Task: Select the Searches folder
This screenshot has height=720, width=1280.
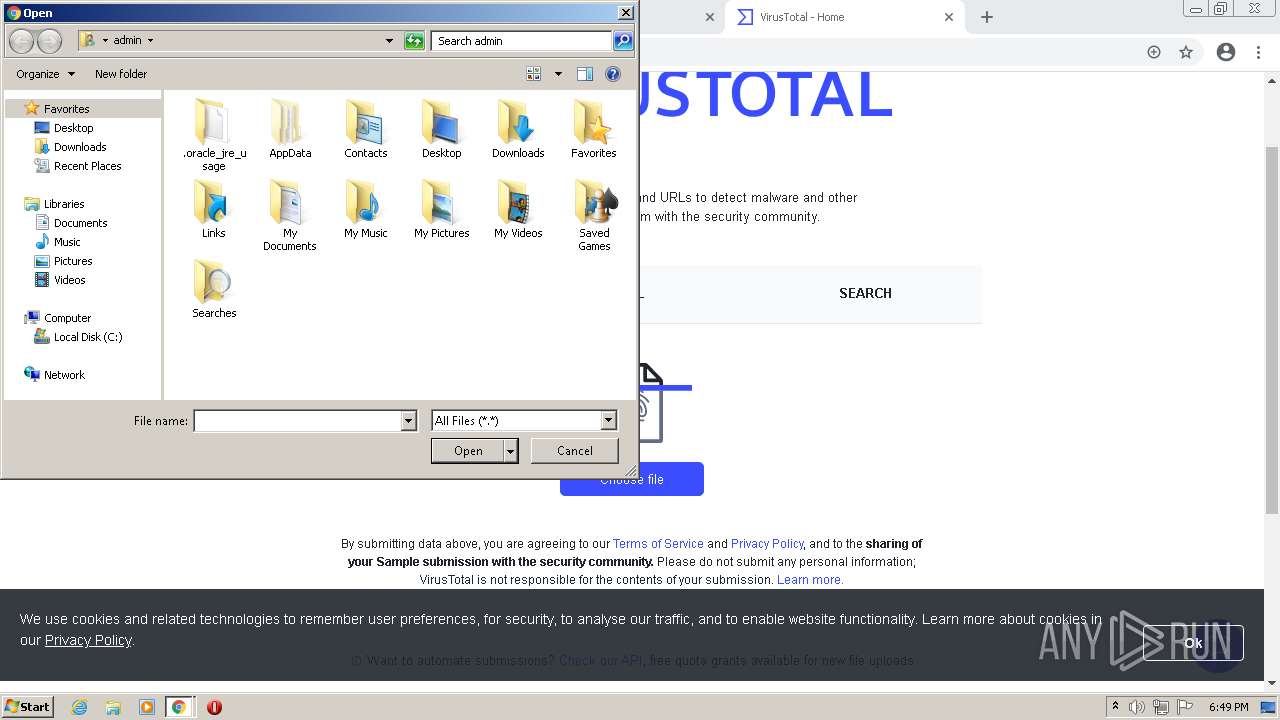Action: [x=214, y=289]
